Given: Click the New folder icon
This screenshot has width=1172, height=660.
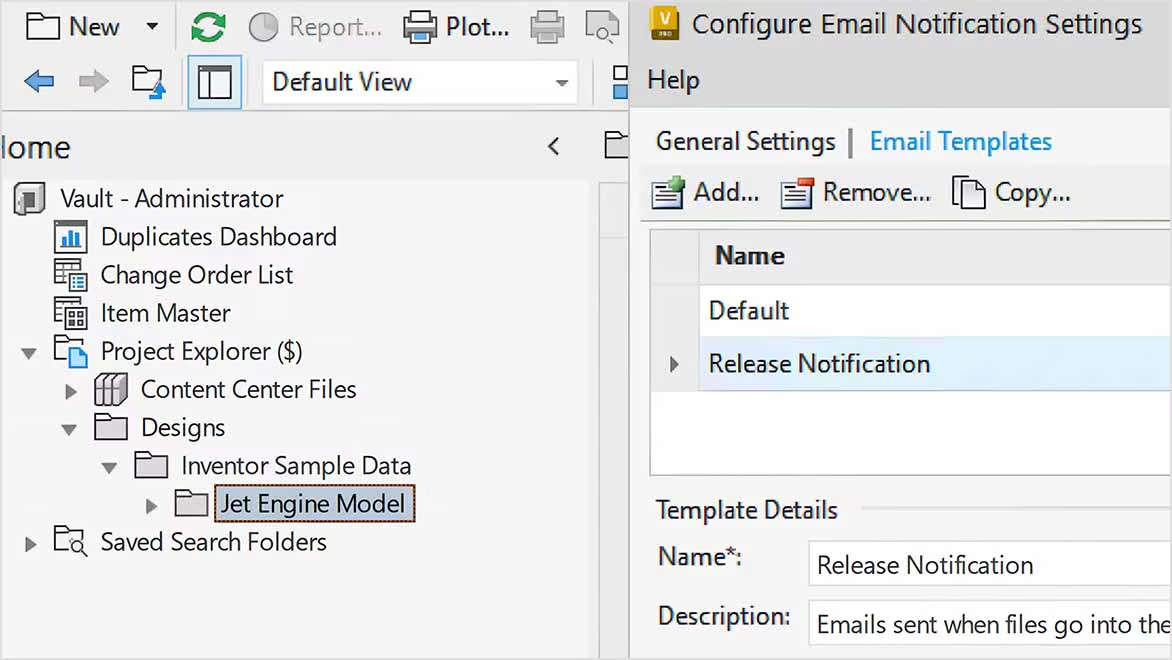Looking at the screenshot, I should 43,27.
